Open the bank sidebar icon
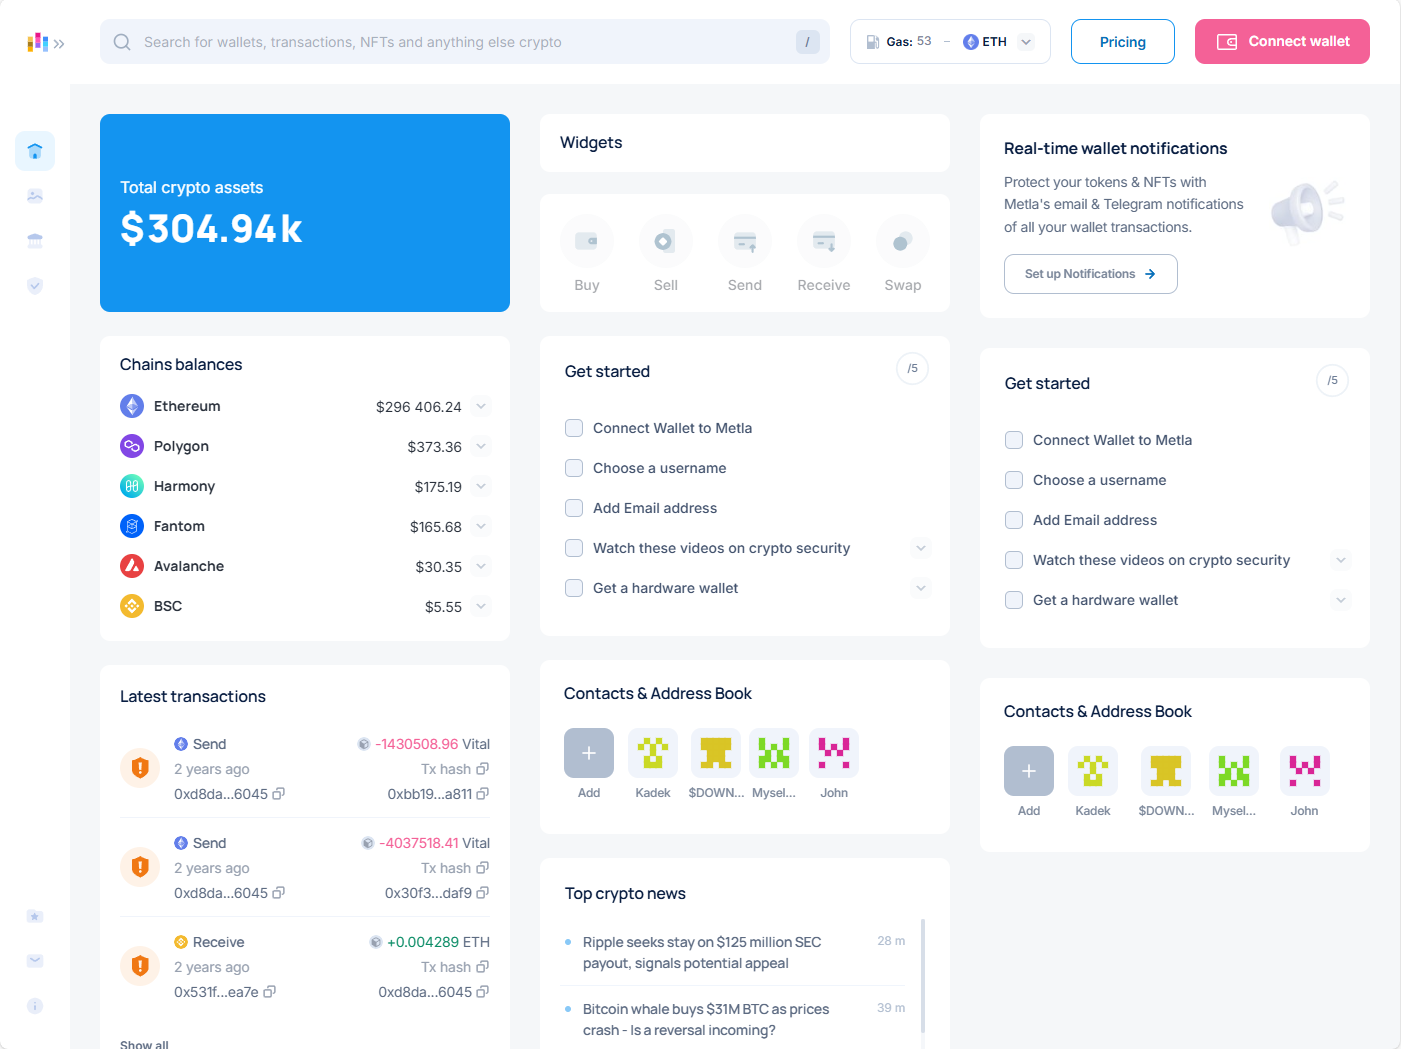Screen dimensions: 1401x1049 pos(35,241)
